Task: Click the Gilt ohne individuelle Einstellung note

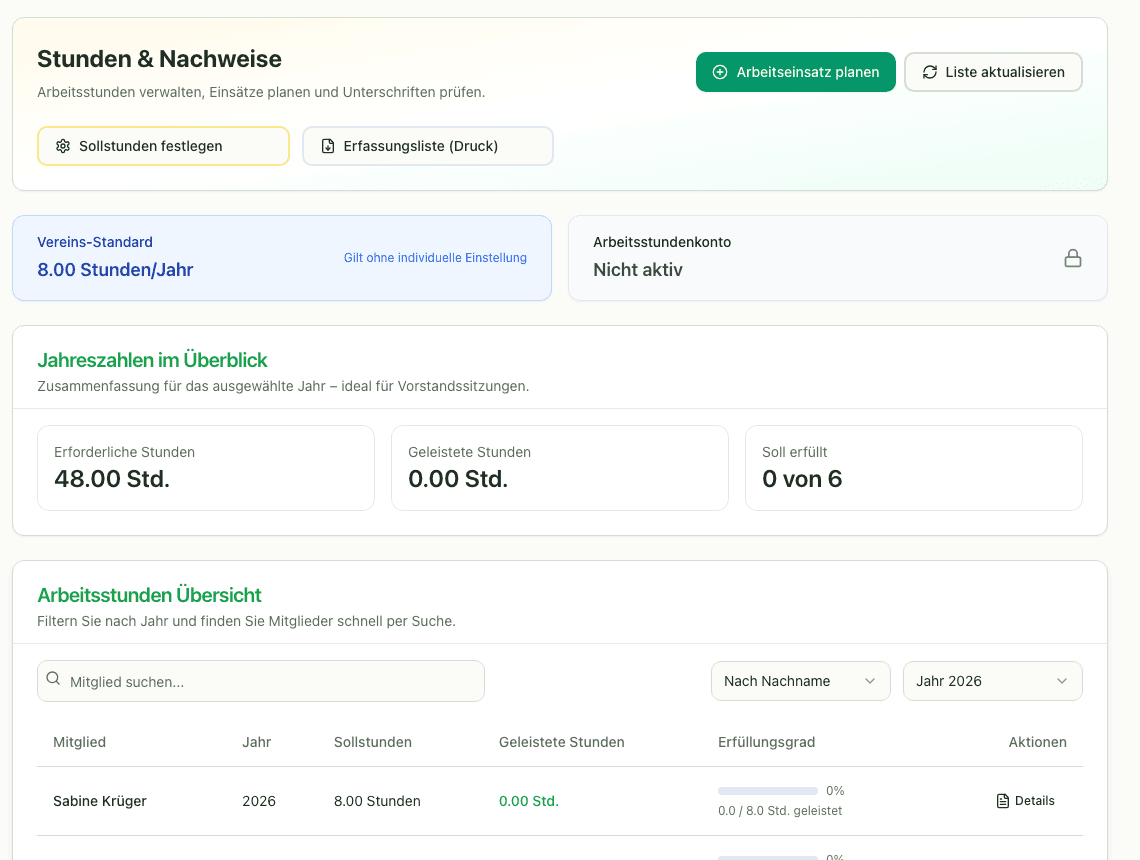Action: tap(435, 258)
